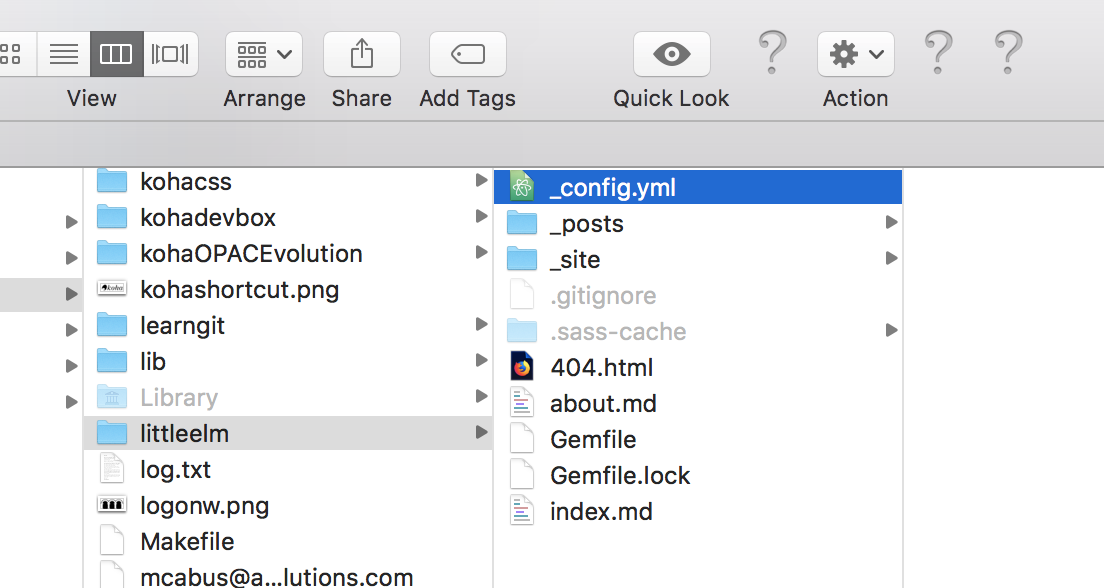
Task: Click the logonw.png thumbnail icon
Action: [111, 505]
